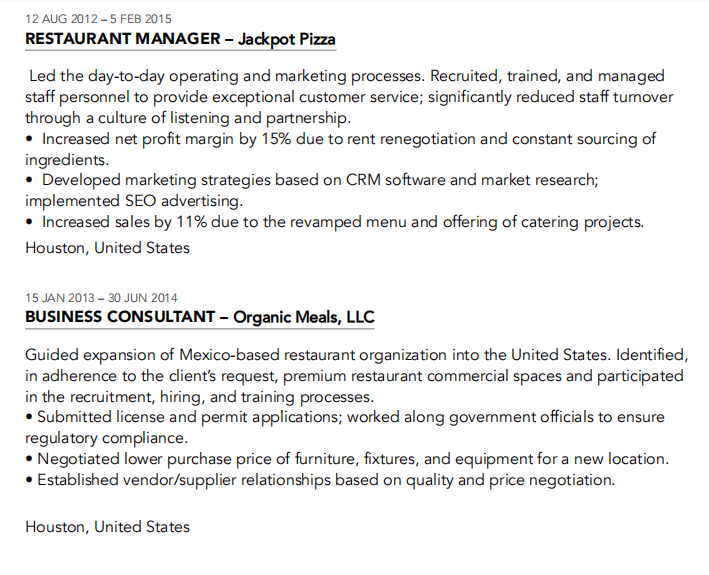Click 'through a culture of listening and partnership'
Image resolution: width=709 pixels, height=575 pixels.
pyautogui.click(x=188, y=117)
